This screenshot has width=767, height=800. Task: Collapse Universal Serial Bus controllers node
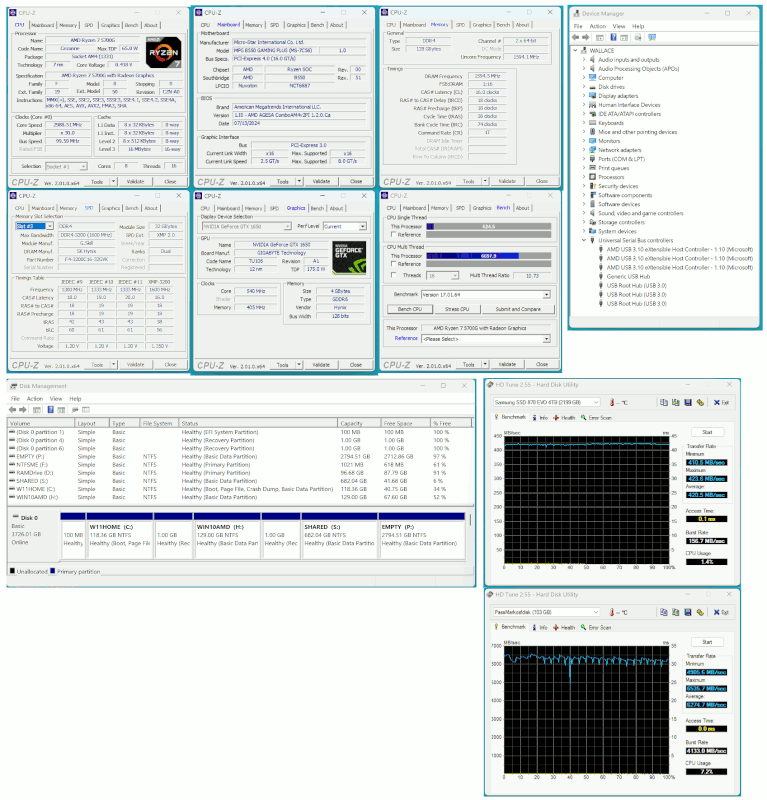584,240
